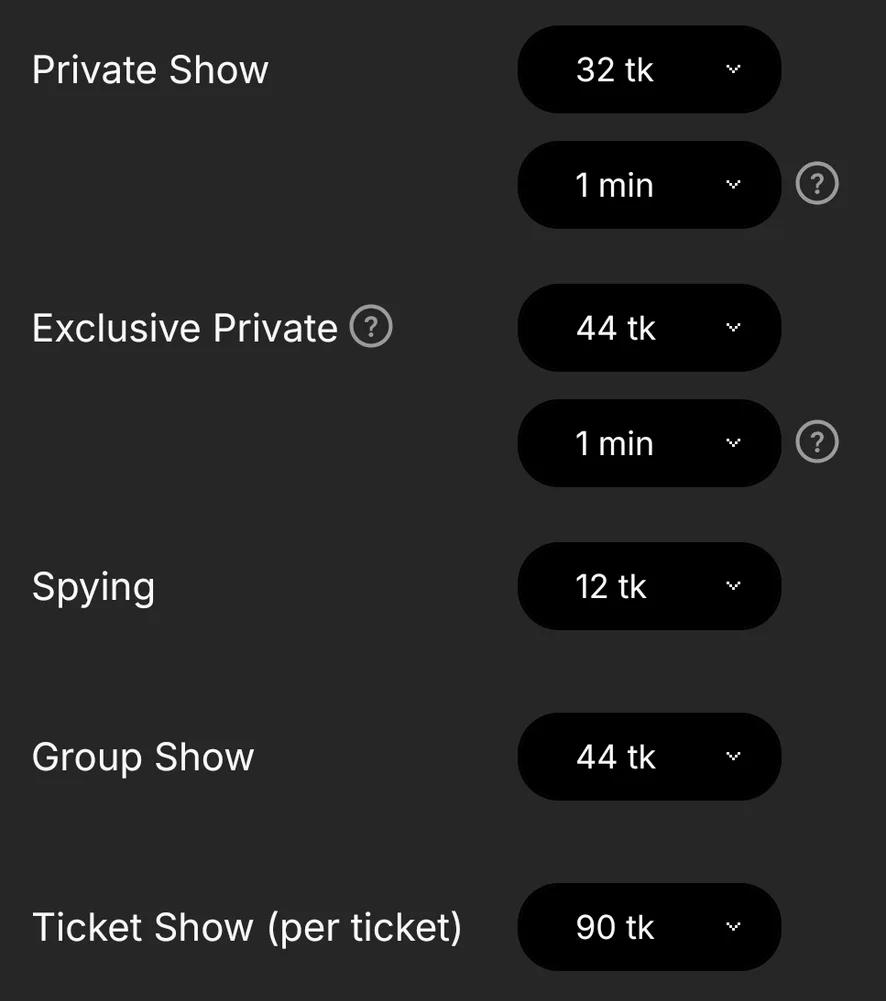Viewport: 886px width, 1001px height.
Task: Open the Ticket Show 90 tk price dropdown
Action: [648, 927]
